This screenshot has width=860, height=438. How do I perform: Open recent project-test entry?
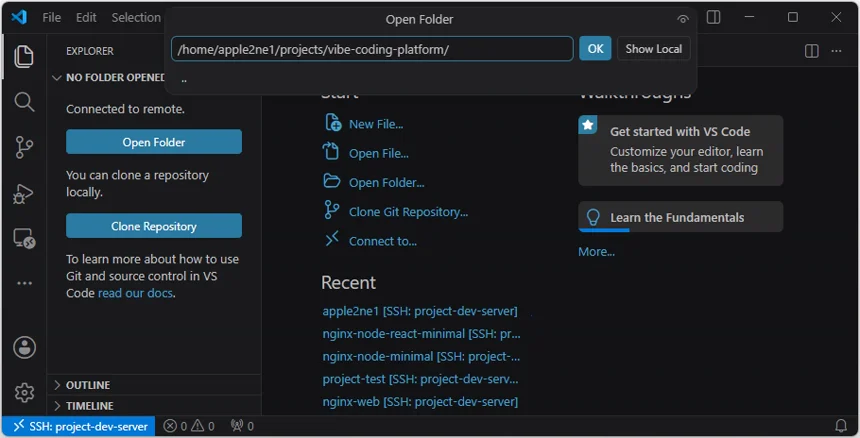coord(420,379)
